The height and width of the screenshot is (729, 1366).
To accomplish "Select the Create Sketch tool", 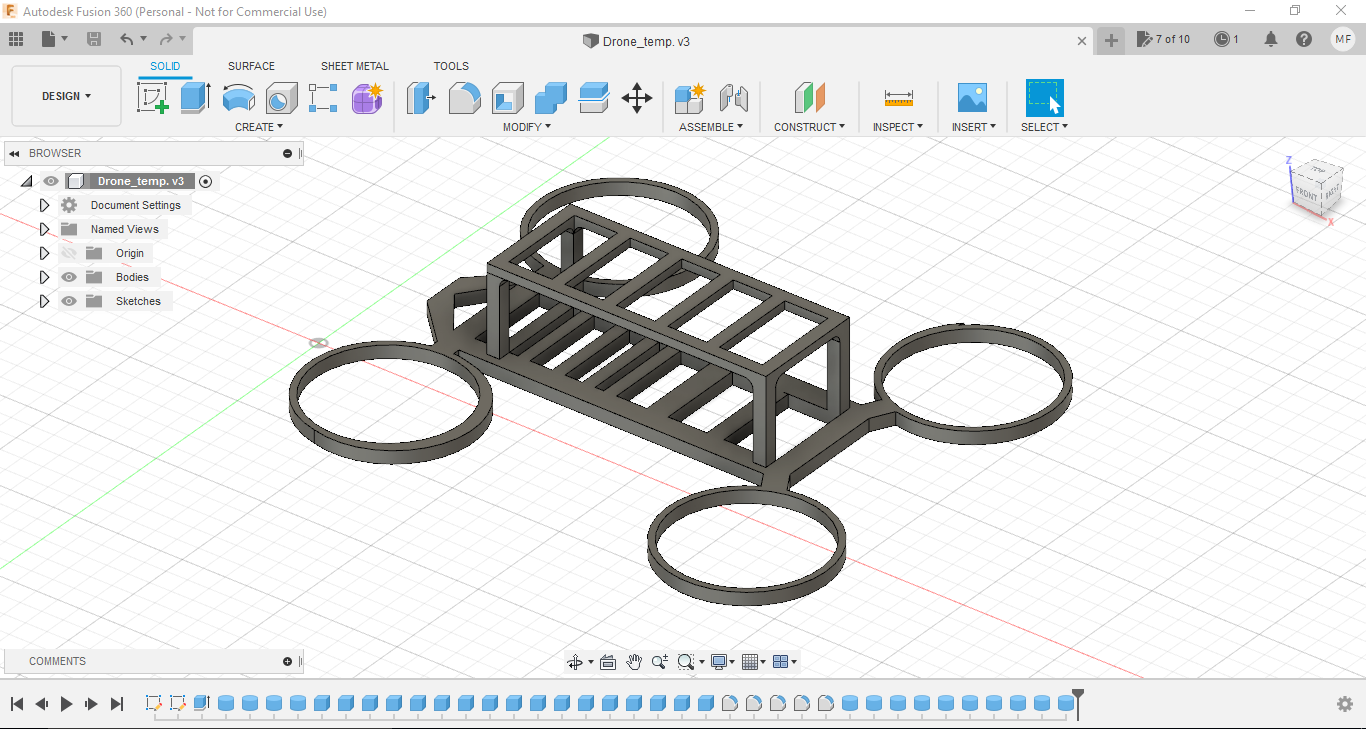I will click(152, 98).
